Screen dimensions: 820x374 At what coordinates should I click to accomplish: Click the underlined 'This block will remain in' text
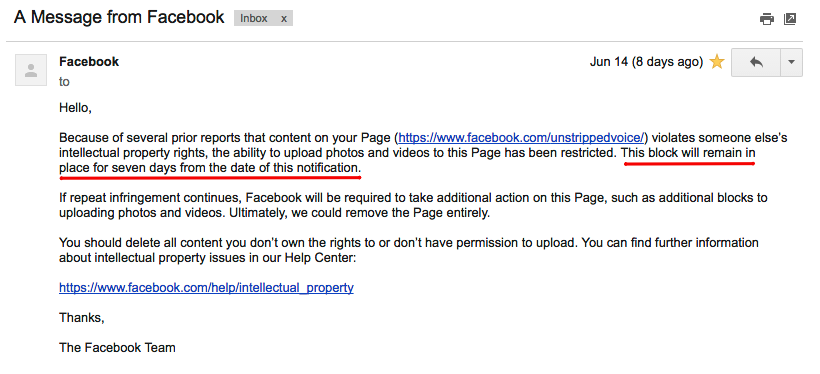pyautogui.click(x=689, y=153)
